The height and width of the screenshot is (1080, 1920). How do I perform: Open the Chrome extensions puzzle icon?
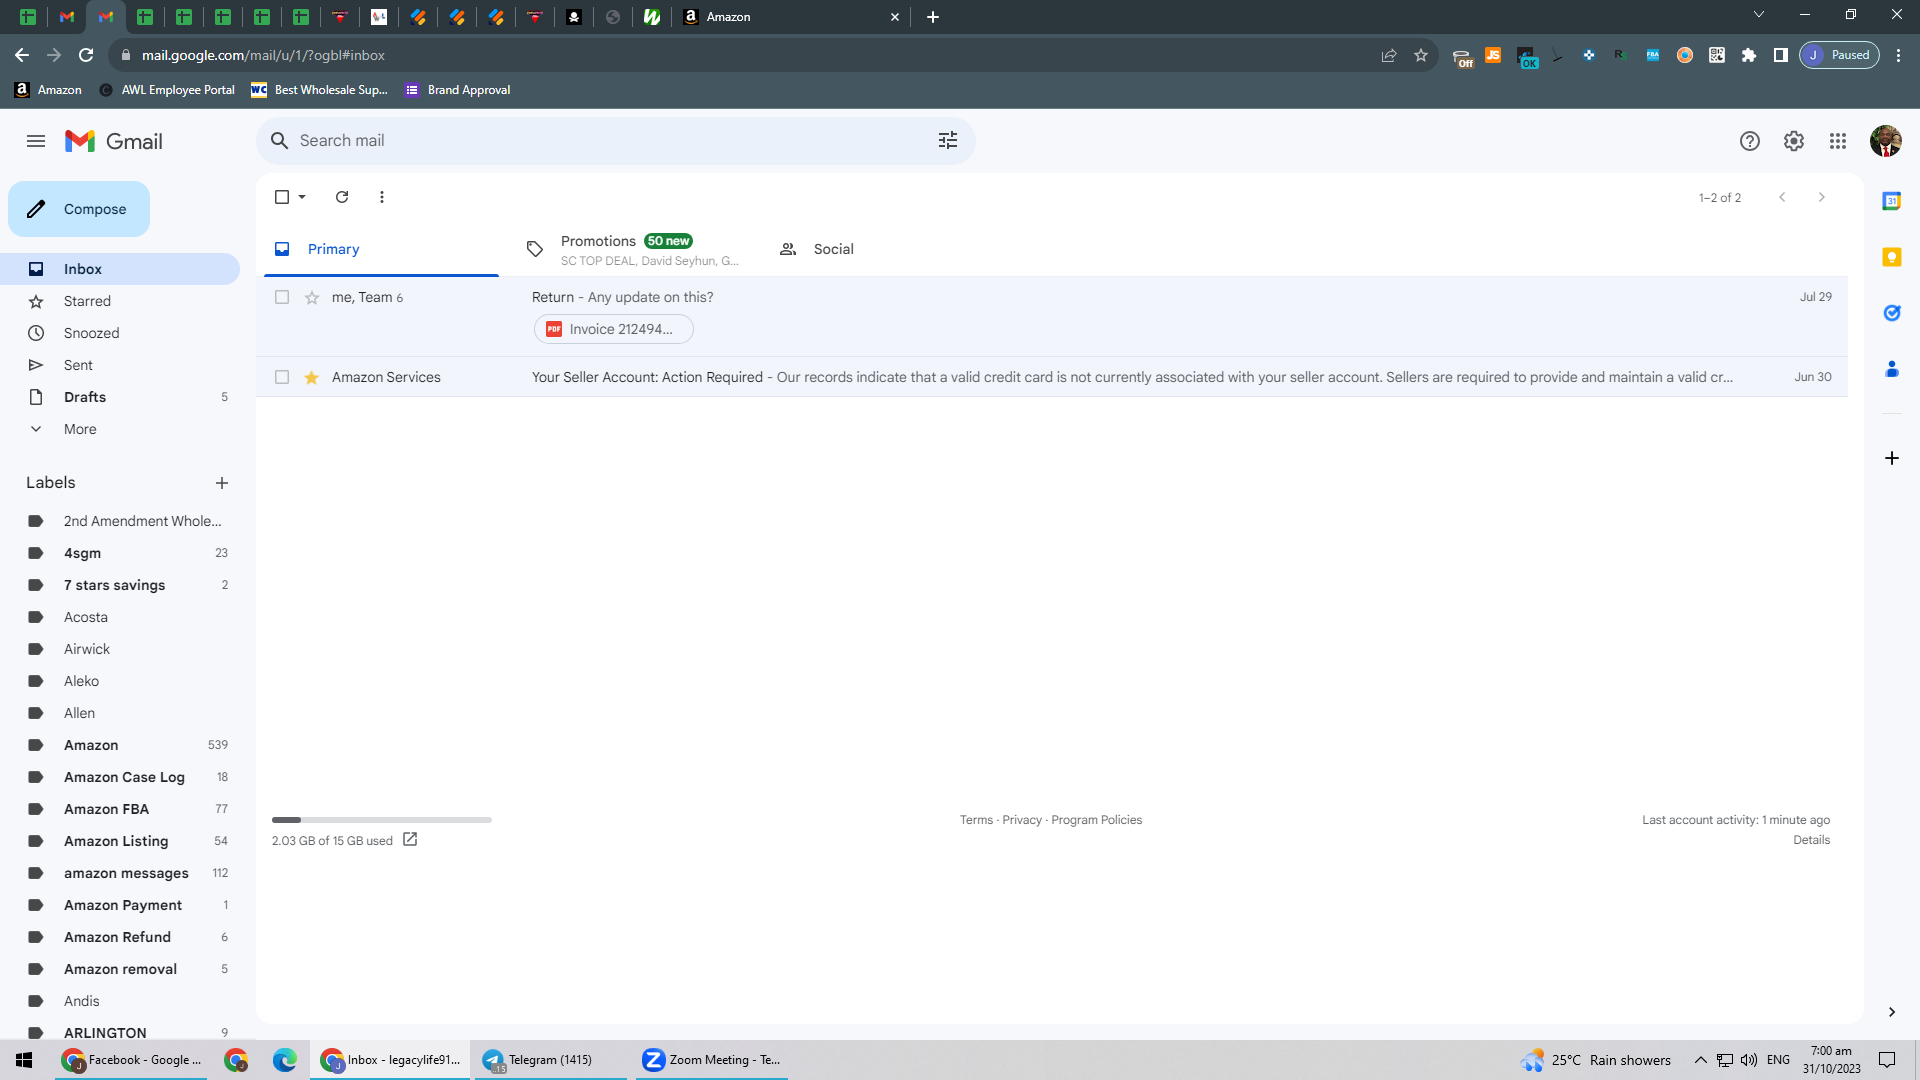tap(1749, 55)
